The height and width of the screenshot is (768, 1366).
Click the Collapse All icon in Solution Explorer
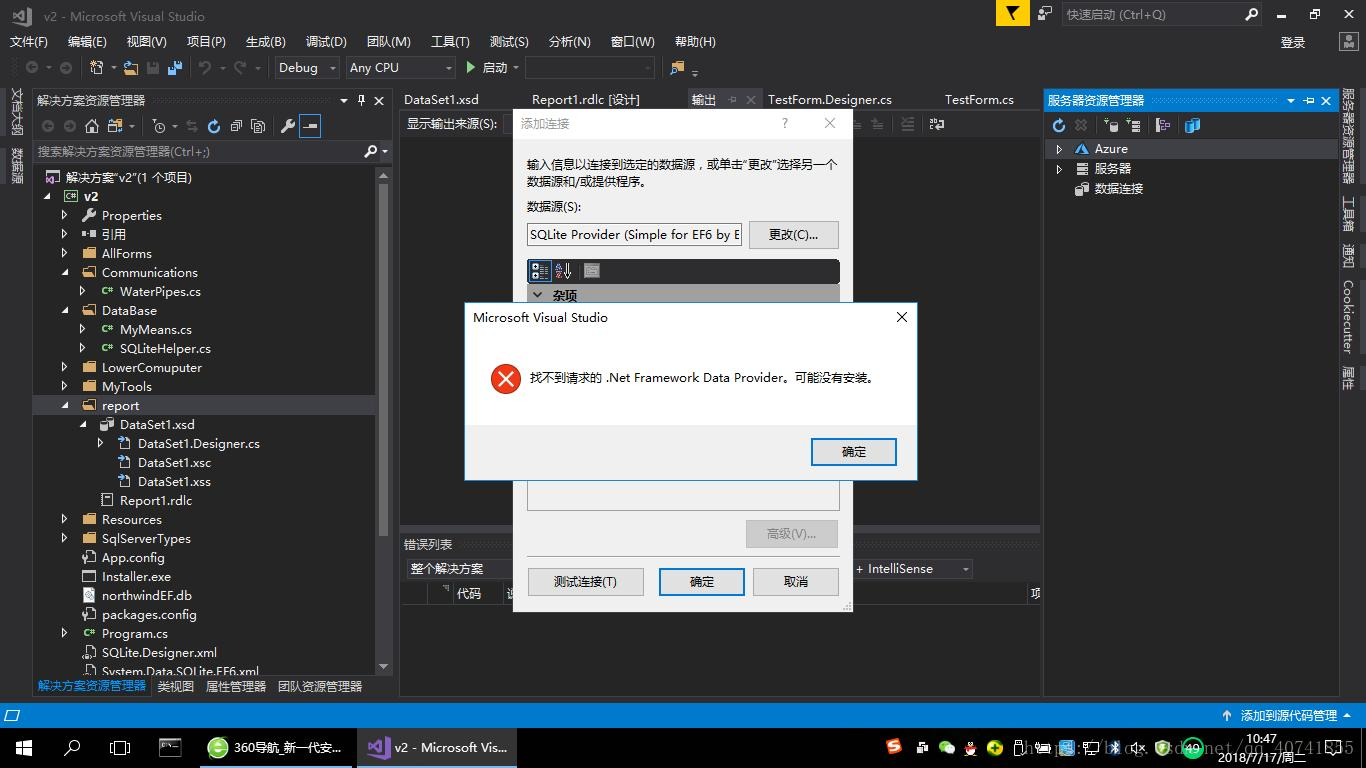click(x=238, y=125)
